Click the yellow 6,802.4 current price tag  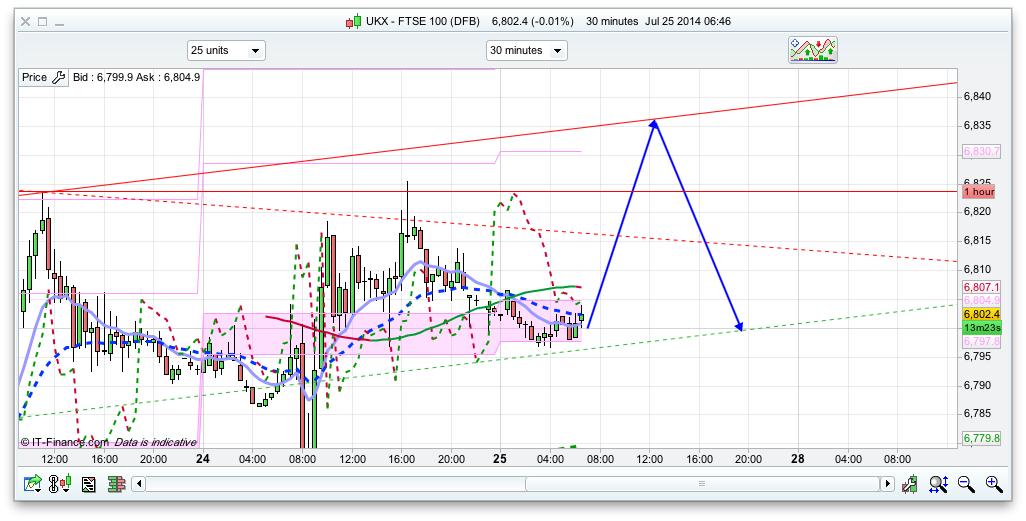coord(982,314)
